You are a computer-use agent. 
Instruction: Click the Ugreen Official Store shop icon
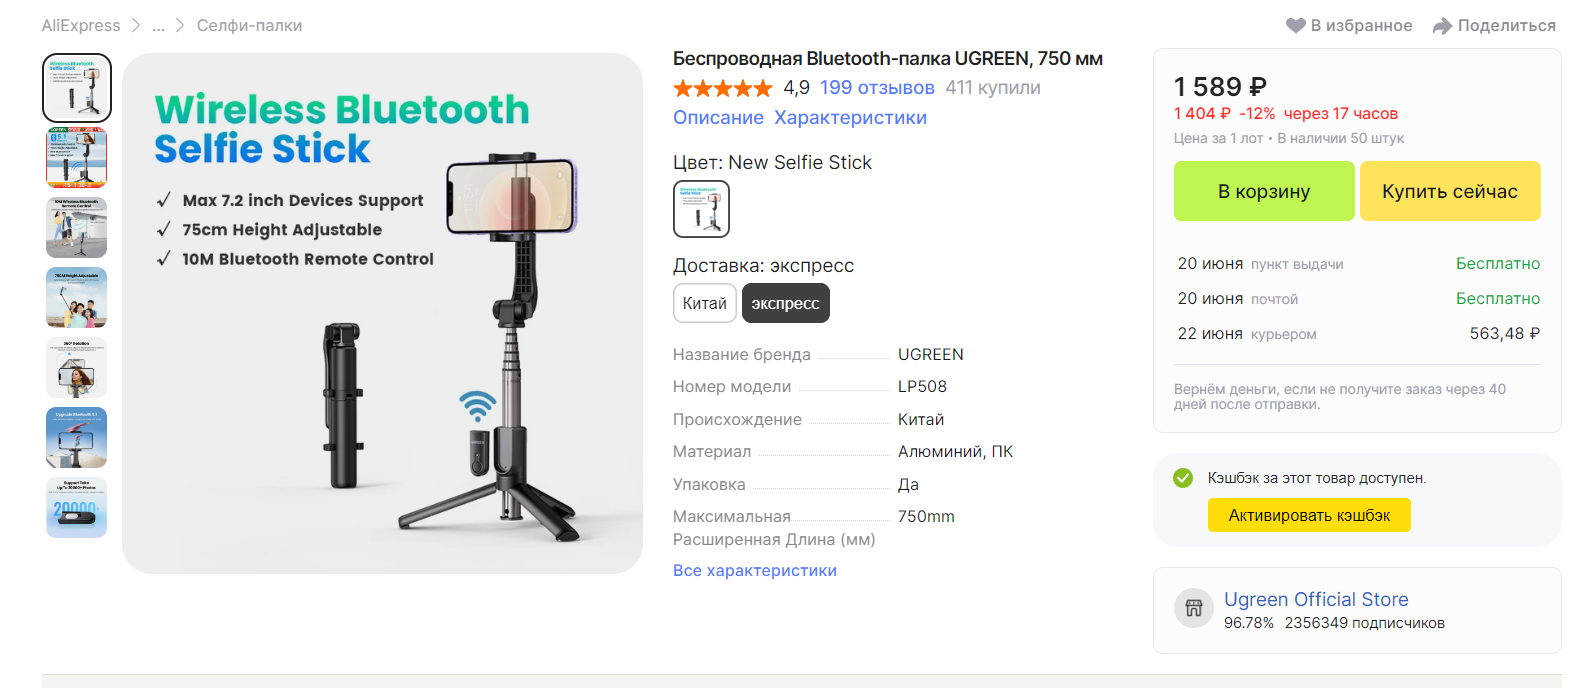pyautogui.click(x=1193, y=608)
